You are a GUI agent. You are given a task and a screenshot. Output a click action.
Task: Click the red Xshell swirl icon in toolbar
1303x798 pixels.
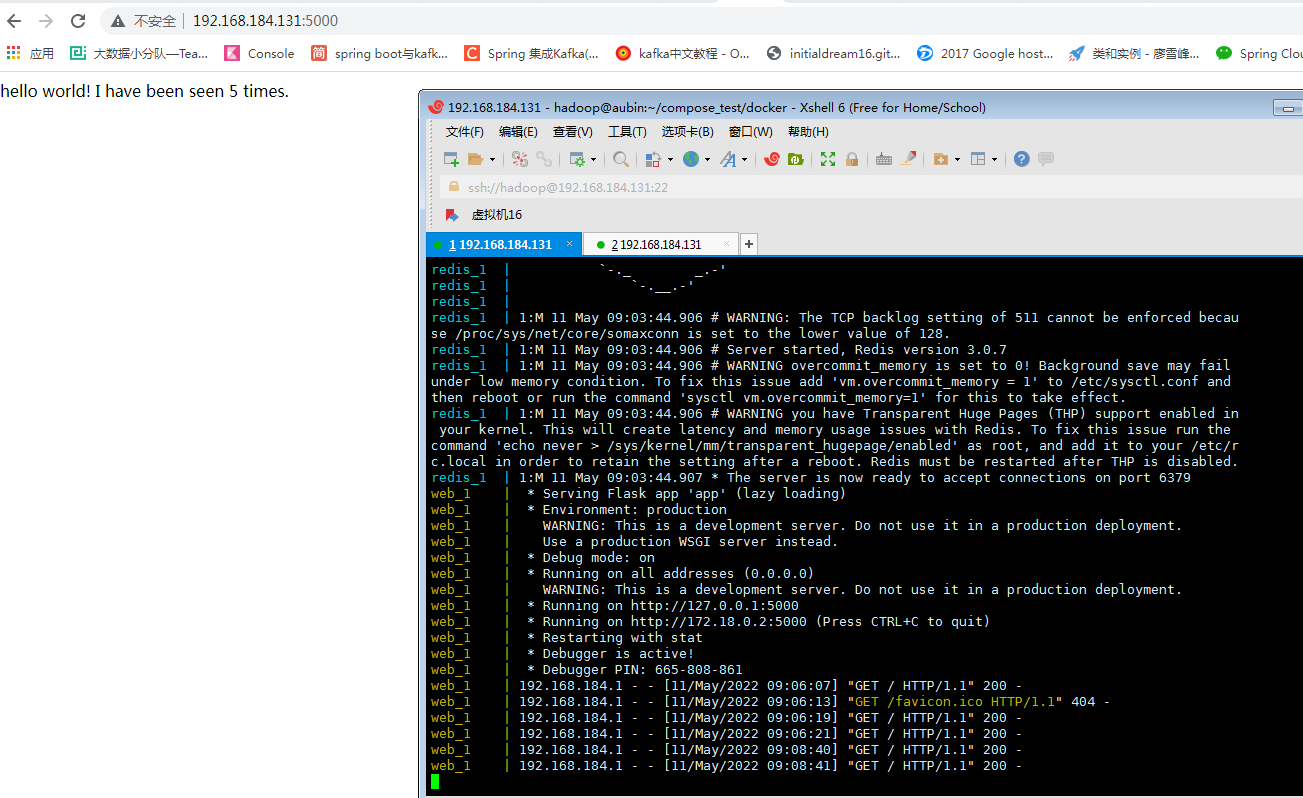[772, 159]
